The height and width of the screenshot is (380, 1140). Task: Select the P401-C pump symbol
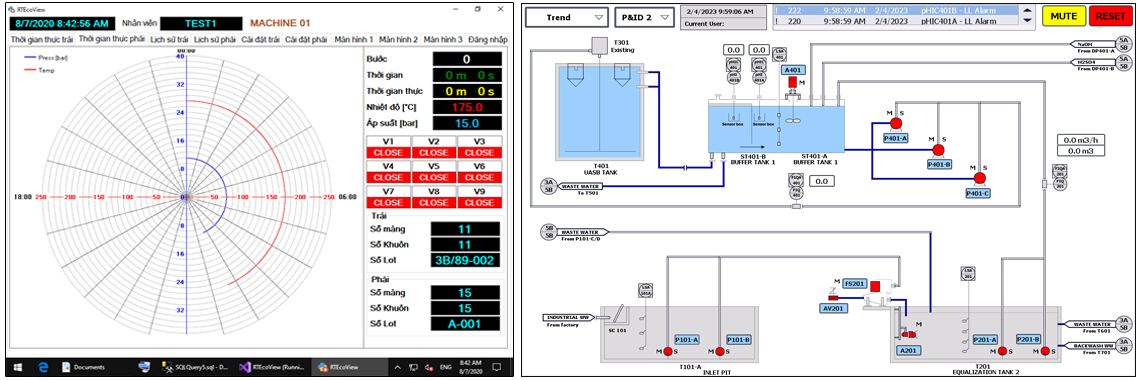(979, 178)
